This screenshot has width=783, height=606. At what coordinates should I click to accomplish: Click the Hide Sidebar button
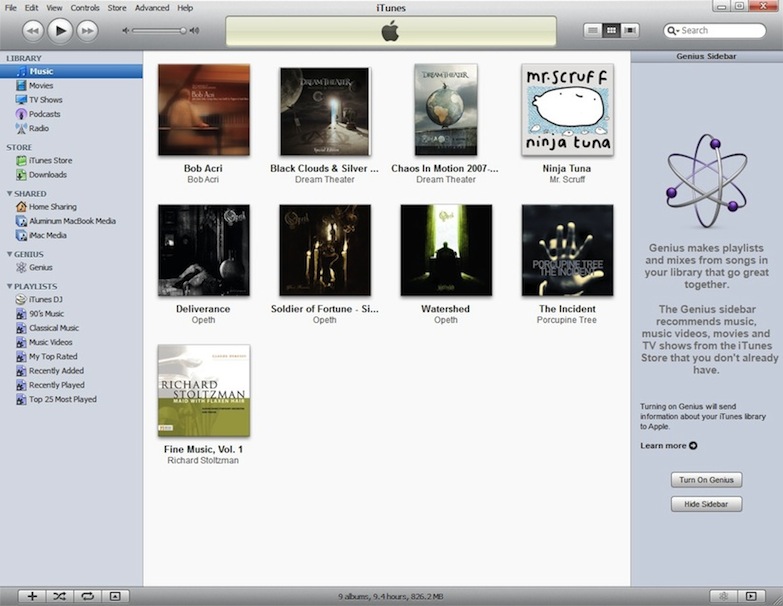(706, 504)
